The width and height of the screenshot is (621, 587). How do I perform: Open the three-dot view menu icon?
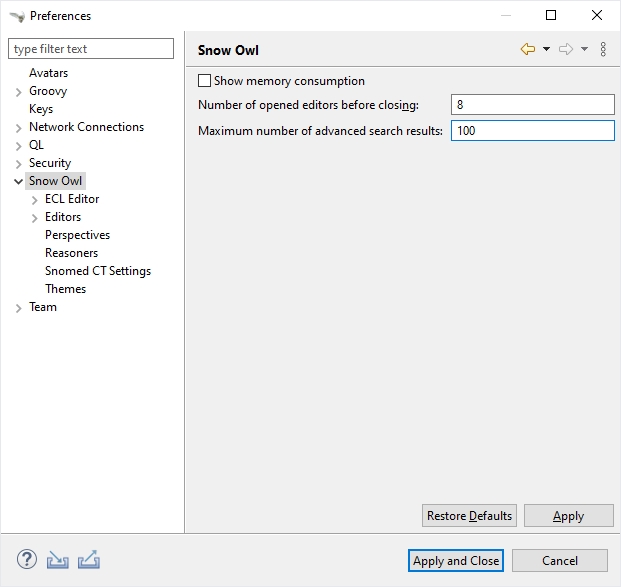tap(603, 49)
